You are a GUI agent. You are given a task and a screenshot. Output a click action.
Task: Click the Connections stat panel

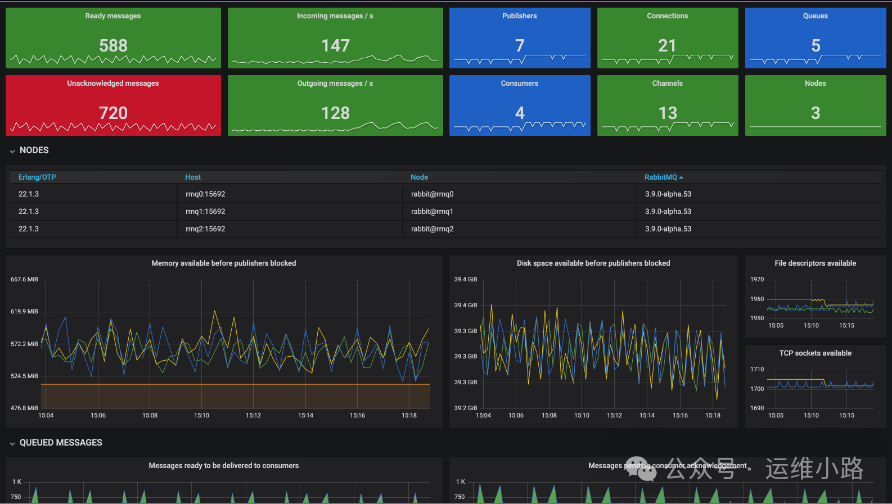coord(667,38)
